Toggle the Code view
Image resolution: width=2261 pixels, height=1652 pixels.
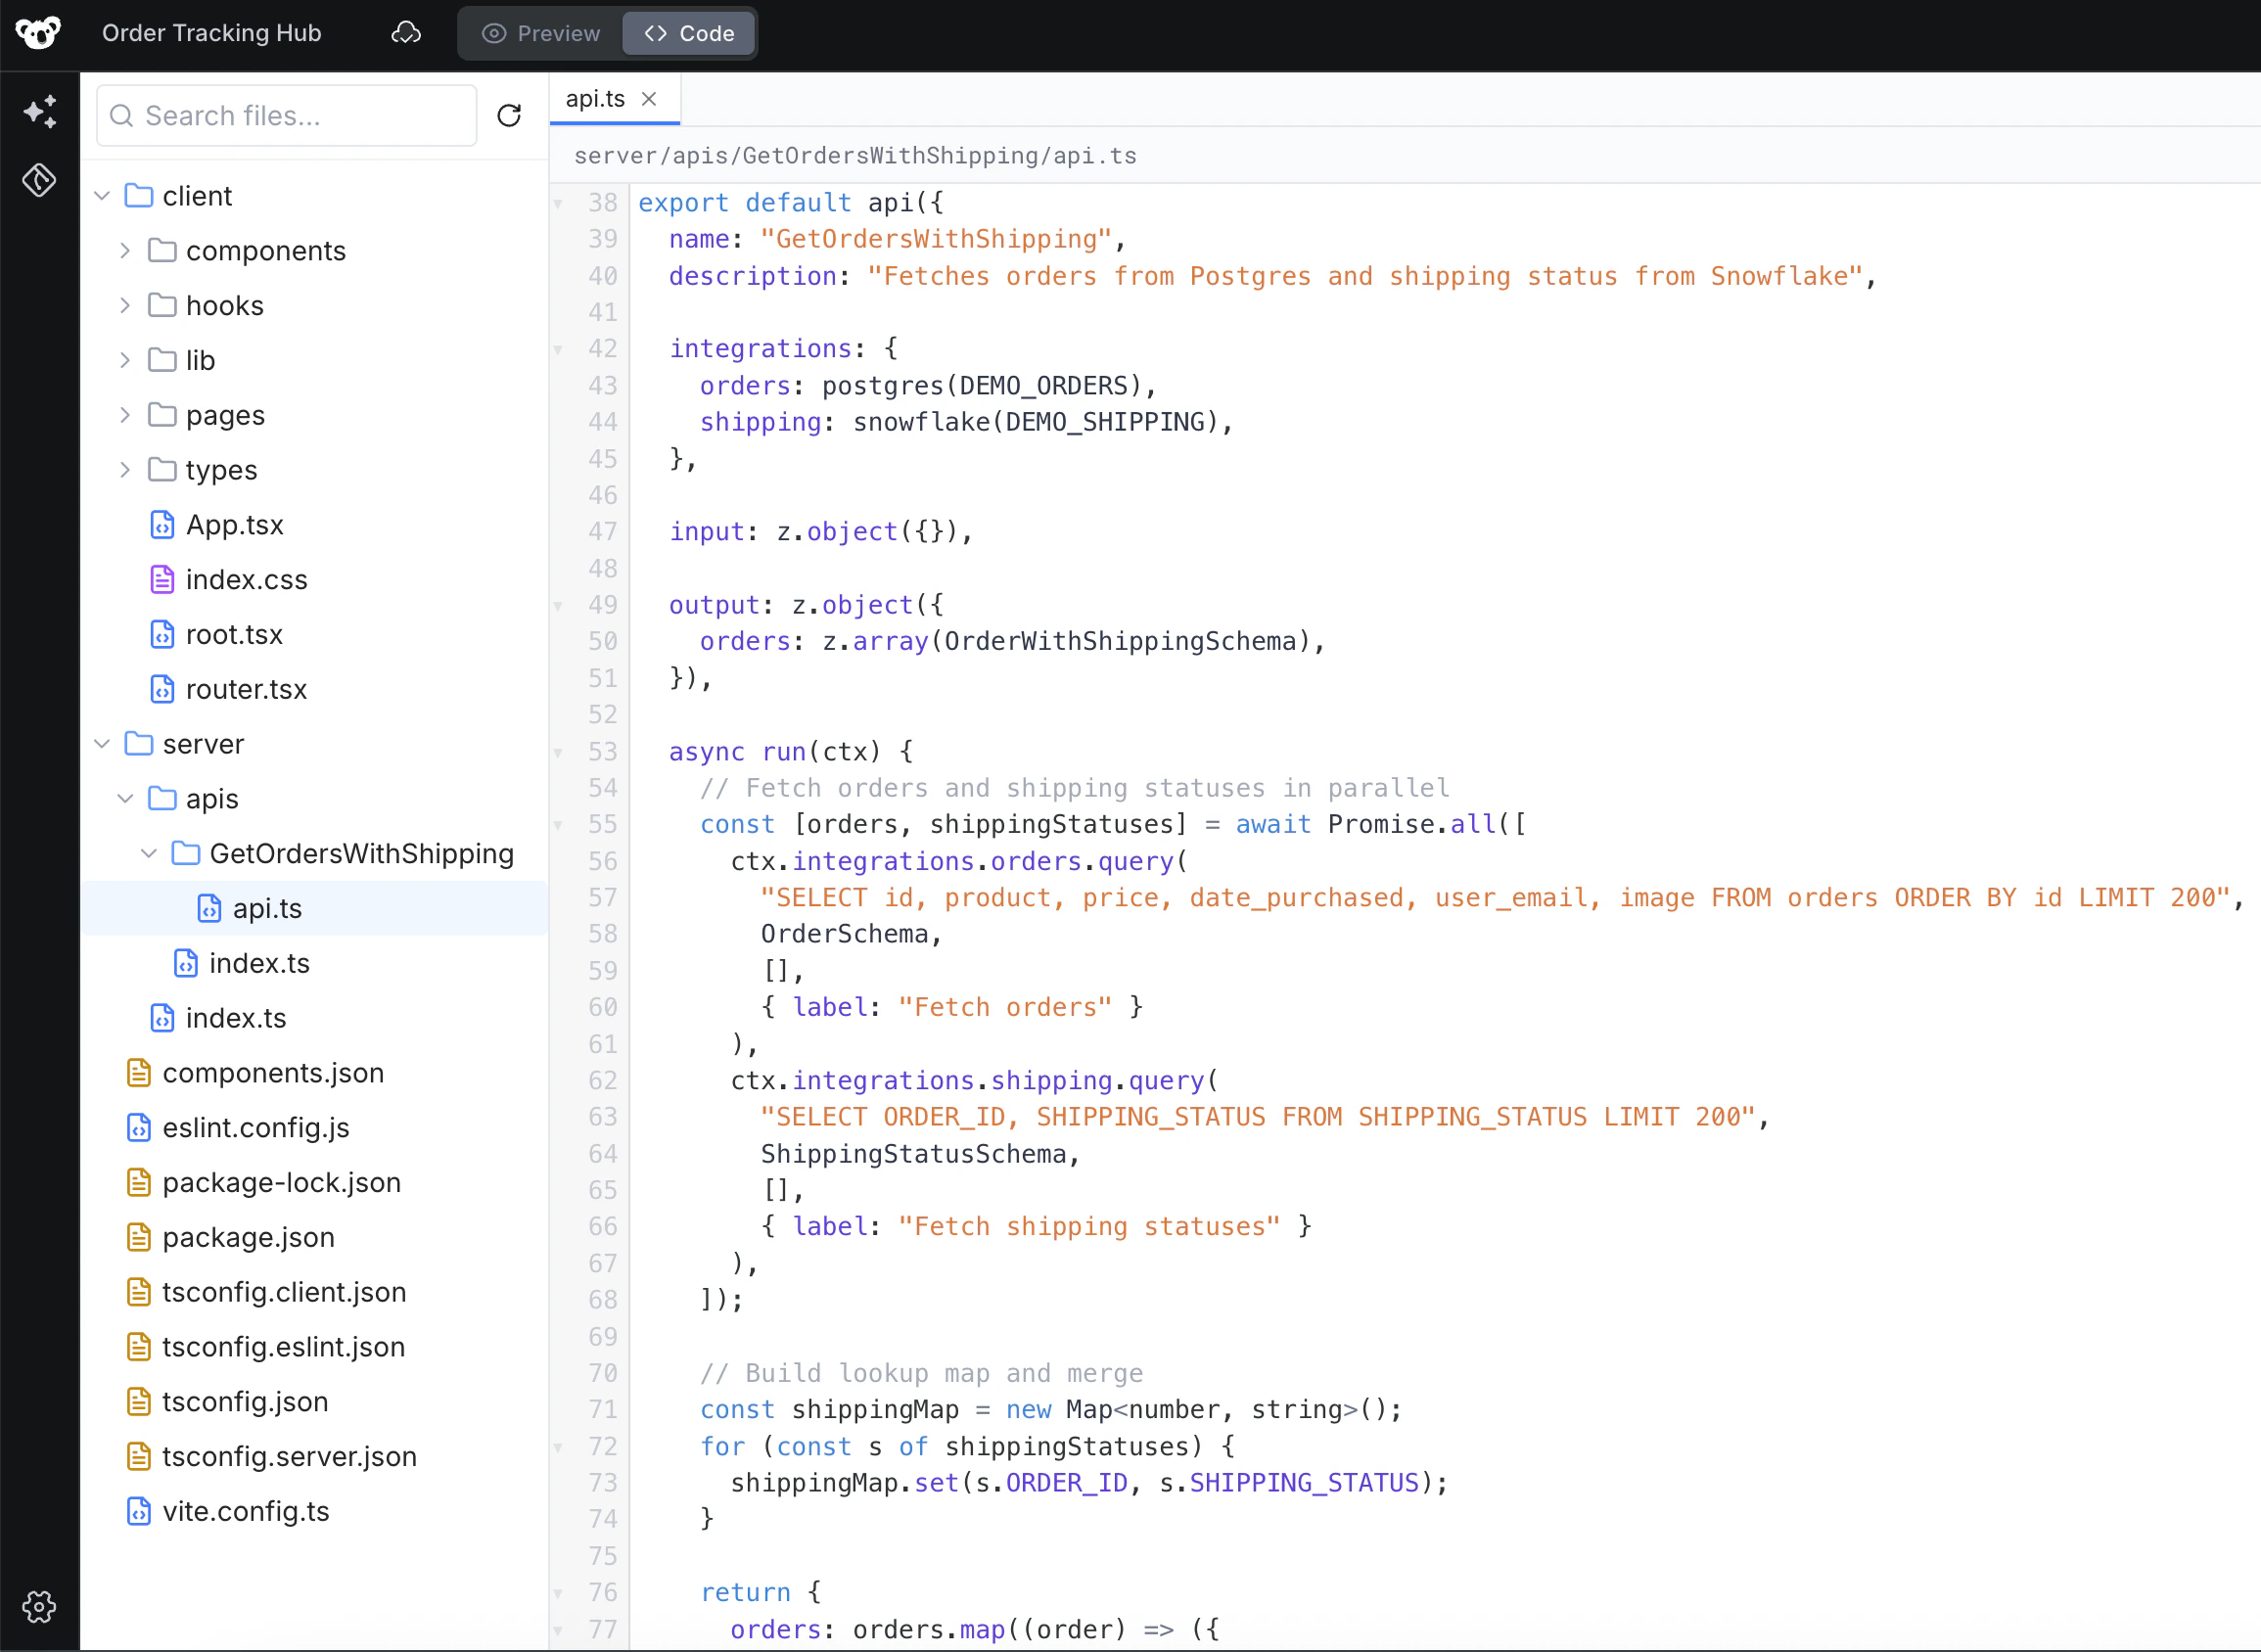(x=688, y=33)
